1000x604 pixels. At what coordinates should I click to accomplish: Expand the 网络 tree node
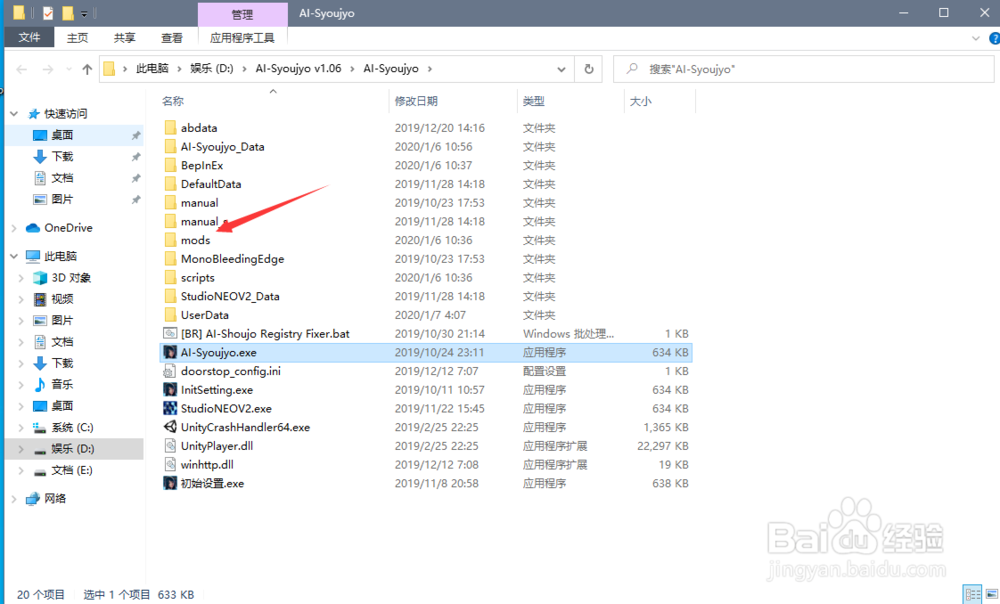click(x=14, y=498)
